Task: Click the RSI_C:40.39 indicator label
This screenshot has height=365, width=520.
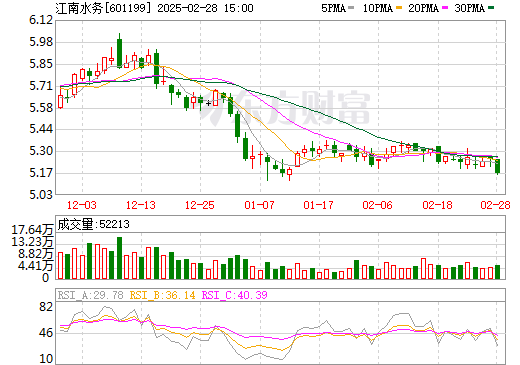Action: tap(235, 295)
